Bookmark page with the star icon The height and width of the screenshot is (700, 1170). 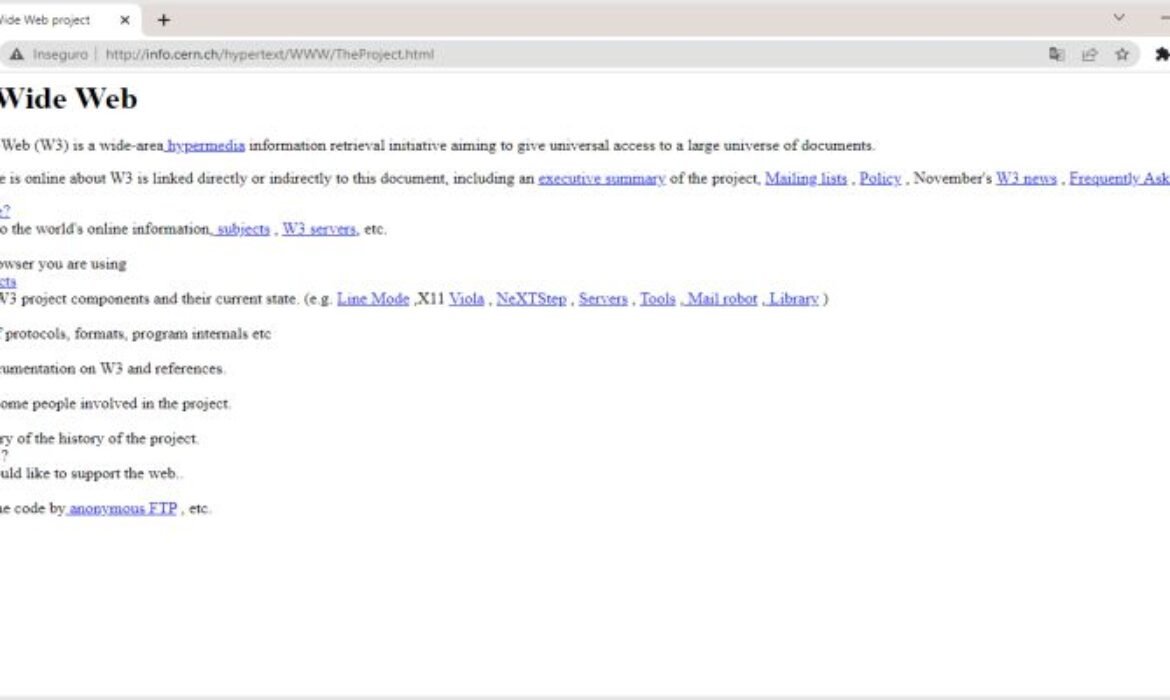[x=1122, y=54]
